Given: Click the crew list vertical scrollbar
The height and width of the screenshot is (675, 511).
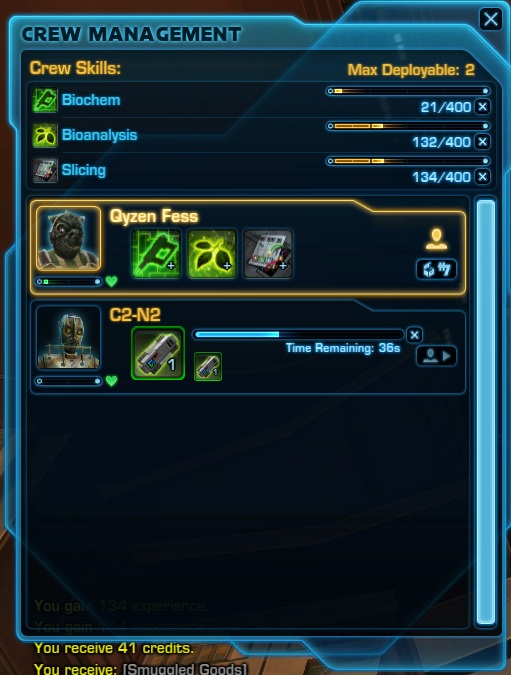Looking at the screenshot, I should [486, 412].
